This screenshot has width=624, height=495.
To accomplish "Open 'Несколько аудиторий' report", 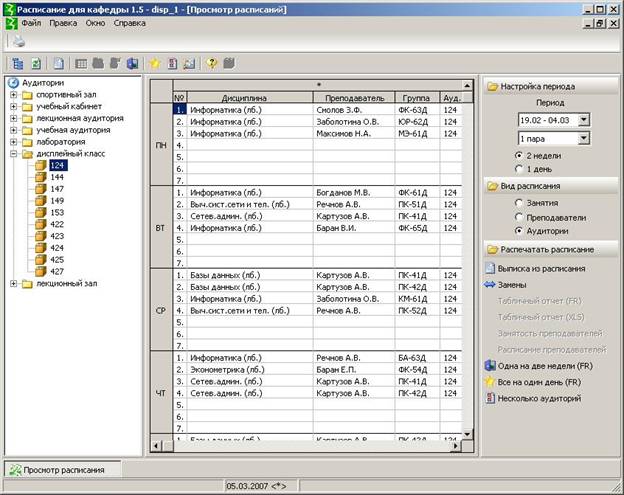I will [x=540, y=398].
